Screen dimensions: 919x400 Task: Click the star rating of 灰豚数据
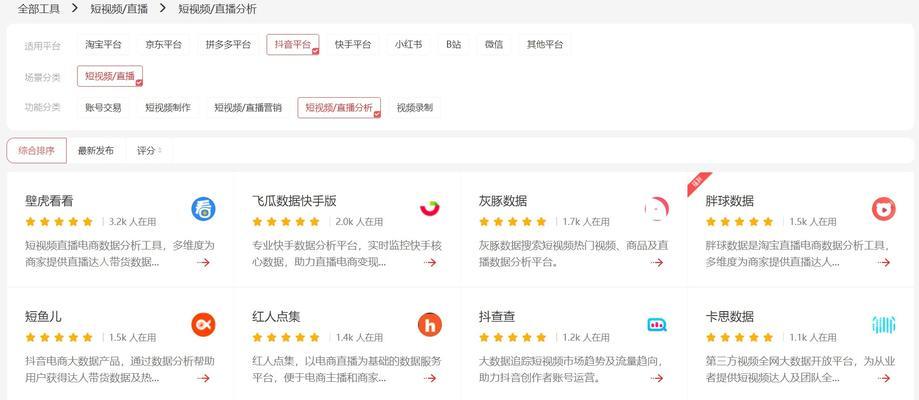point(513,222)
